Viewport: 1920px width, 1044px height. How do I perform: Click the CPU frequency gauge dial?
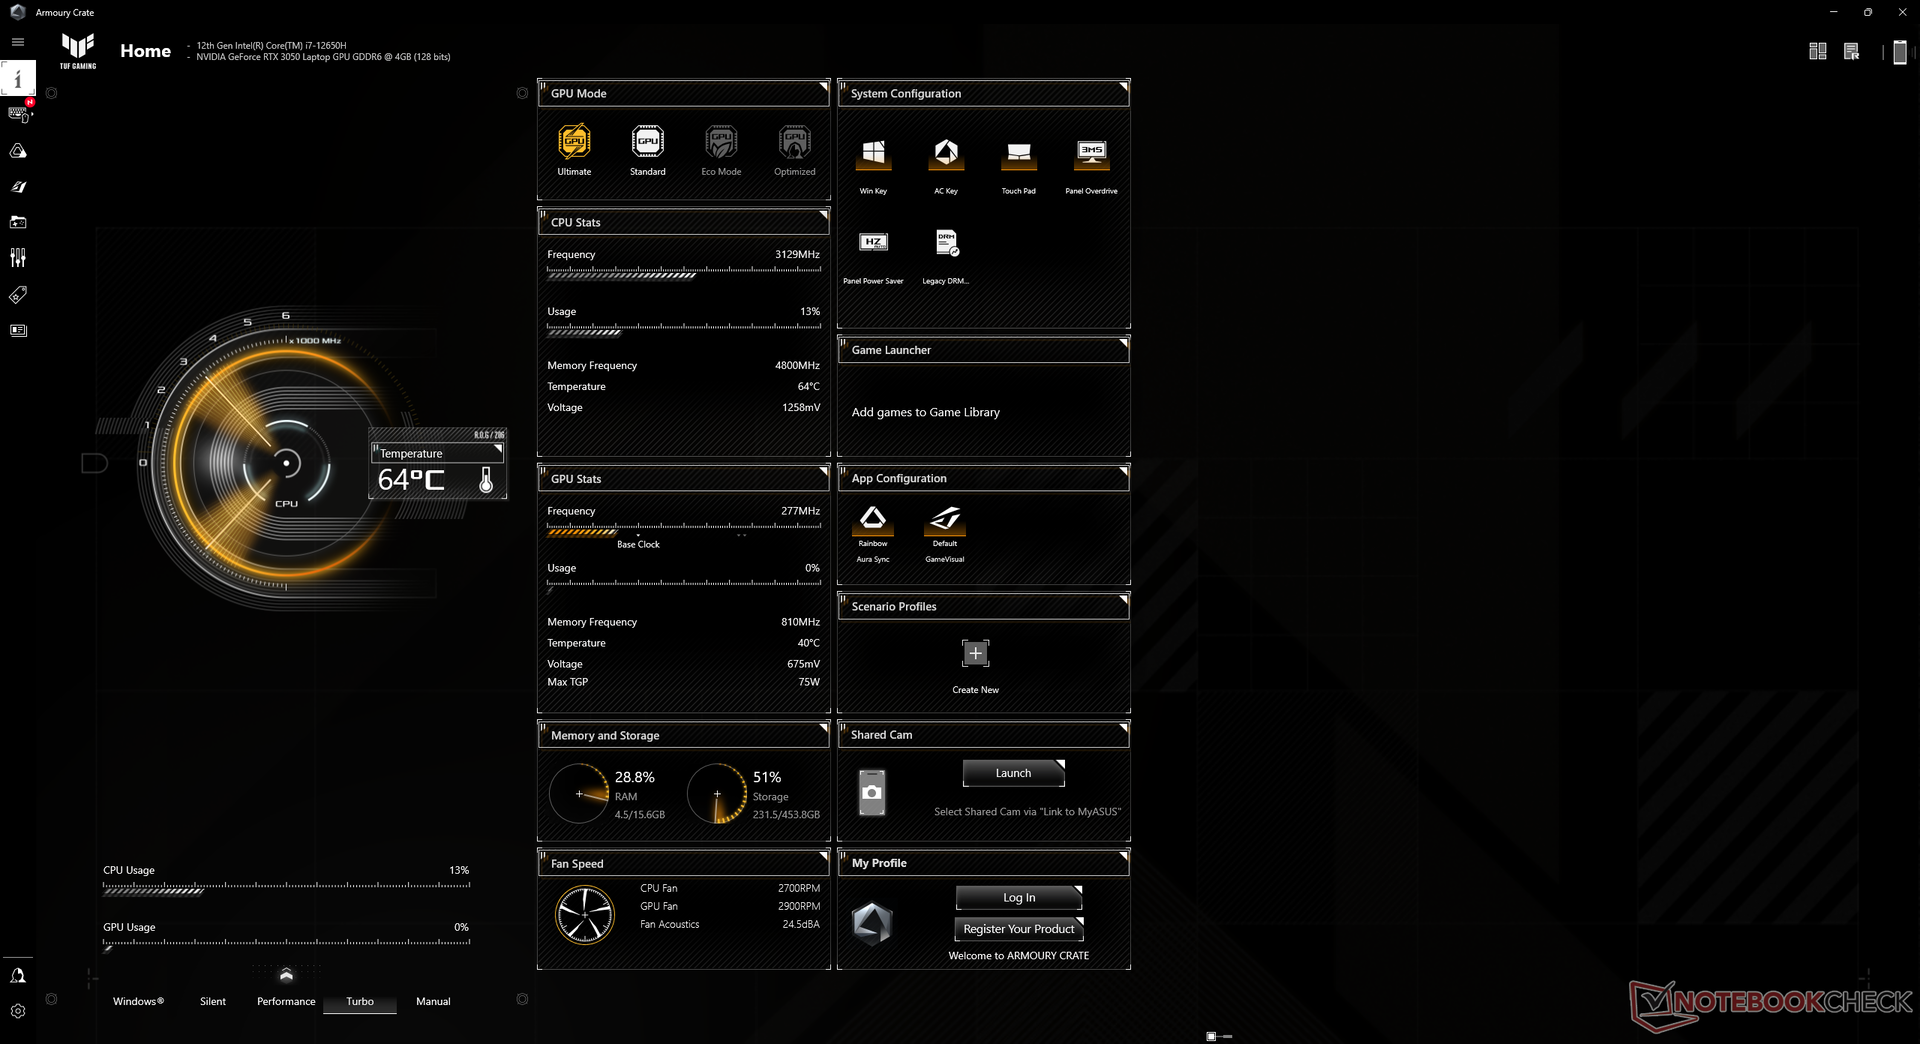click(286, 463)
